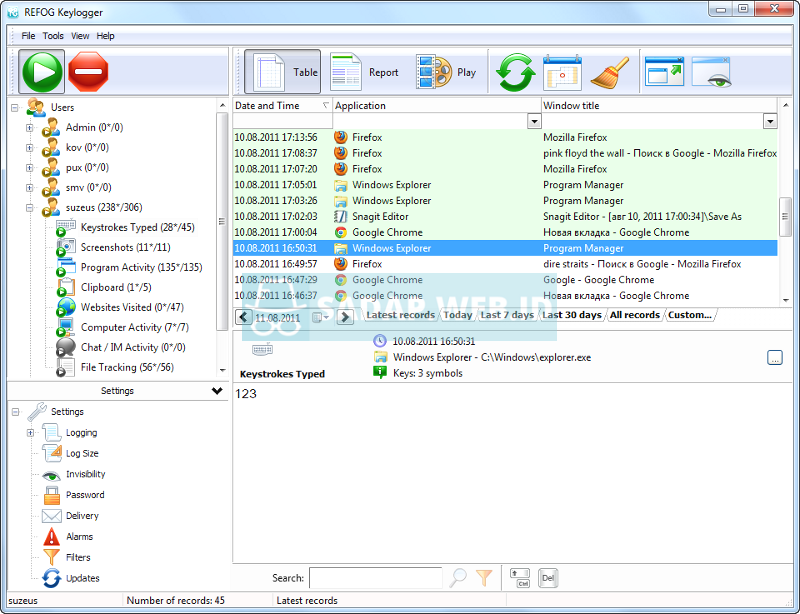Expand the Admin user node

(x=30, y=128)
